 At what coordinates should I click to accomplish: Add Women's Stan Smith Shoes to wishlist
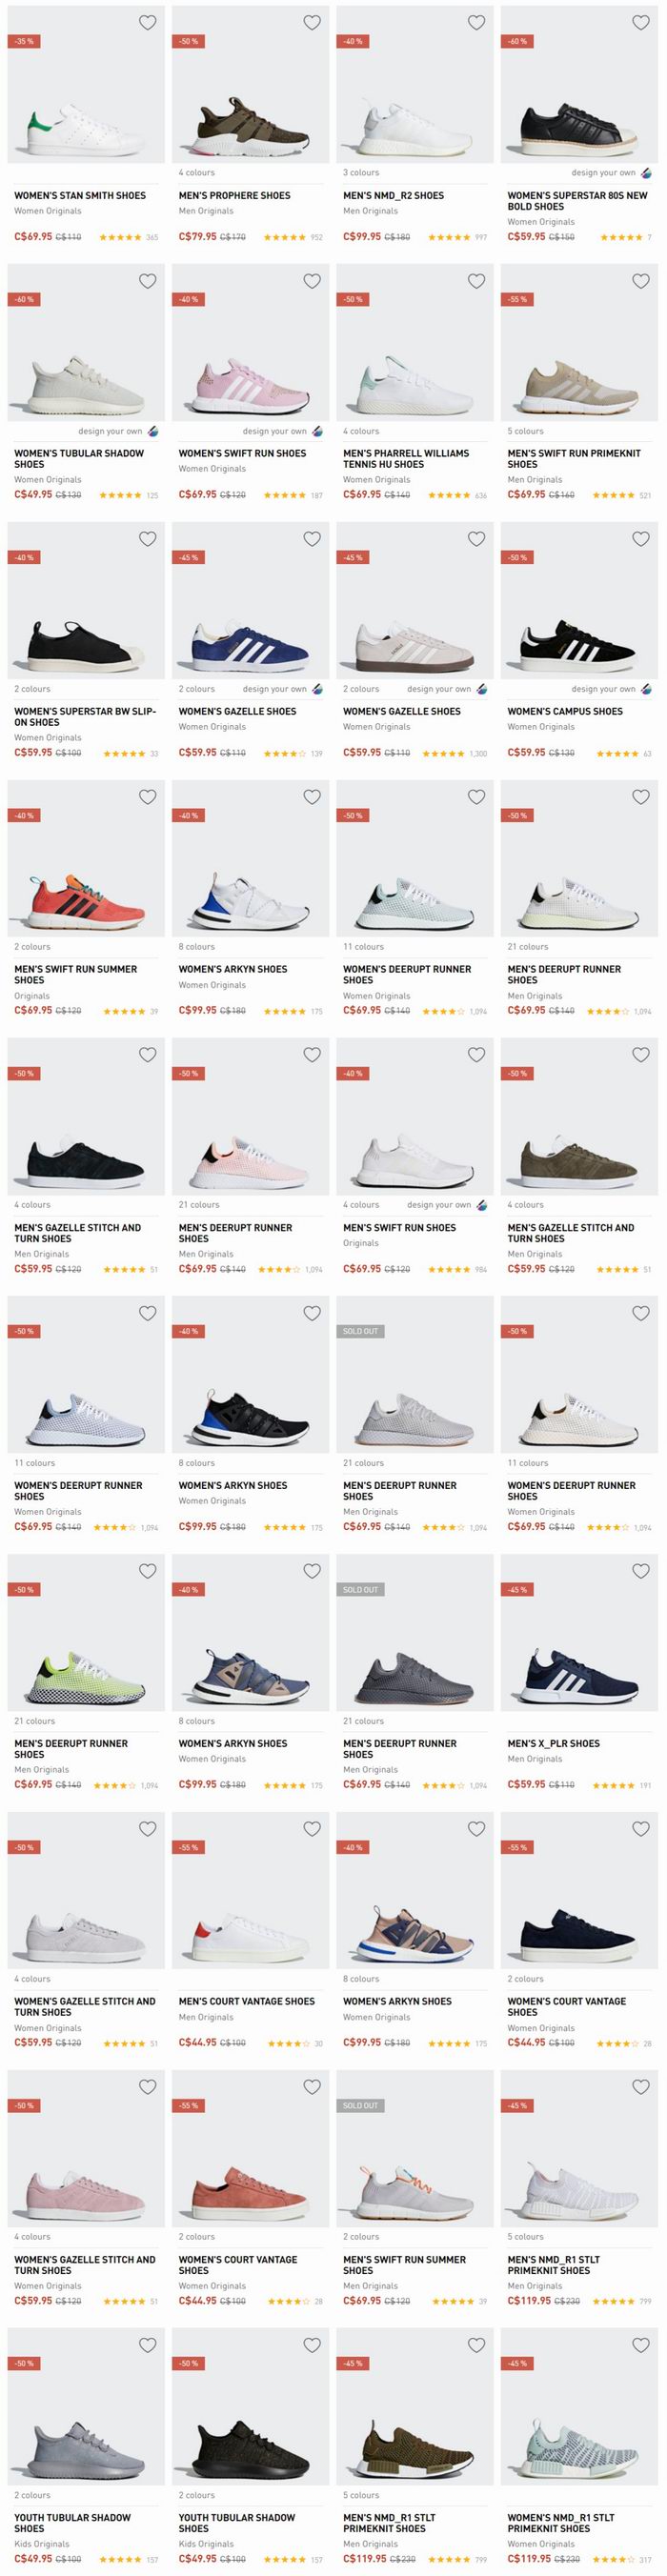click(147, 23)
